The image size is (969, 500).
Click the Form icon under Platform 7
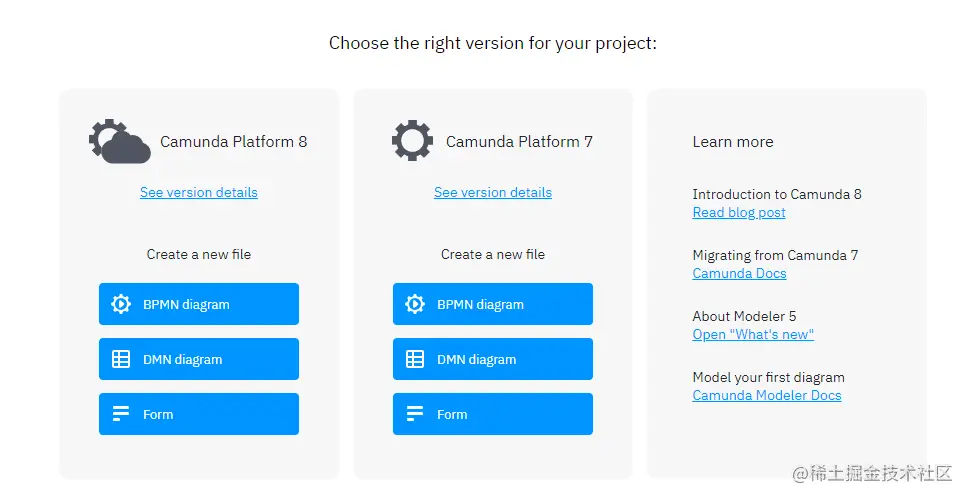coord(415,413)
